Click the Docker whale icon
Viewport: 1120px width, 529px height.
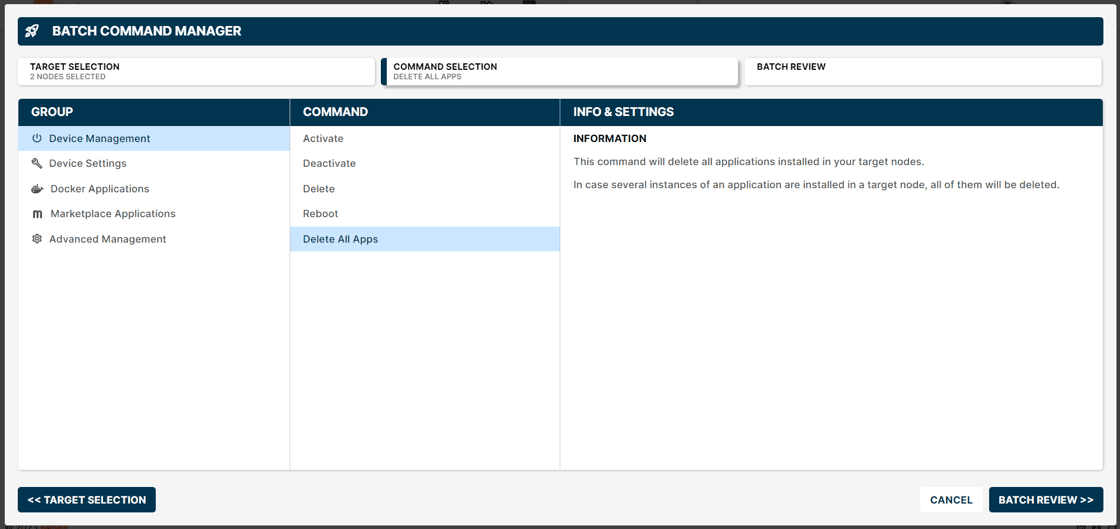[x=37, y=189]
